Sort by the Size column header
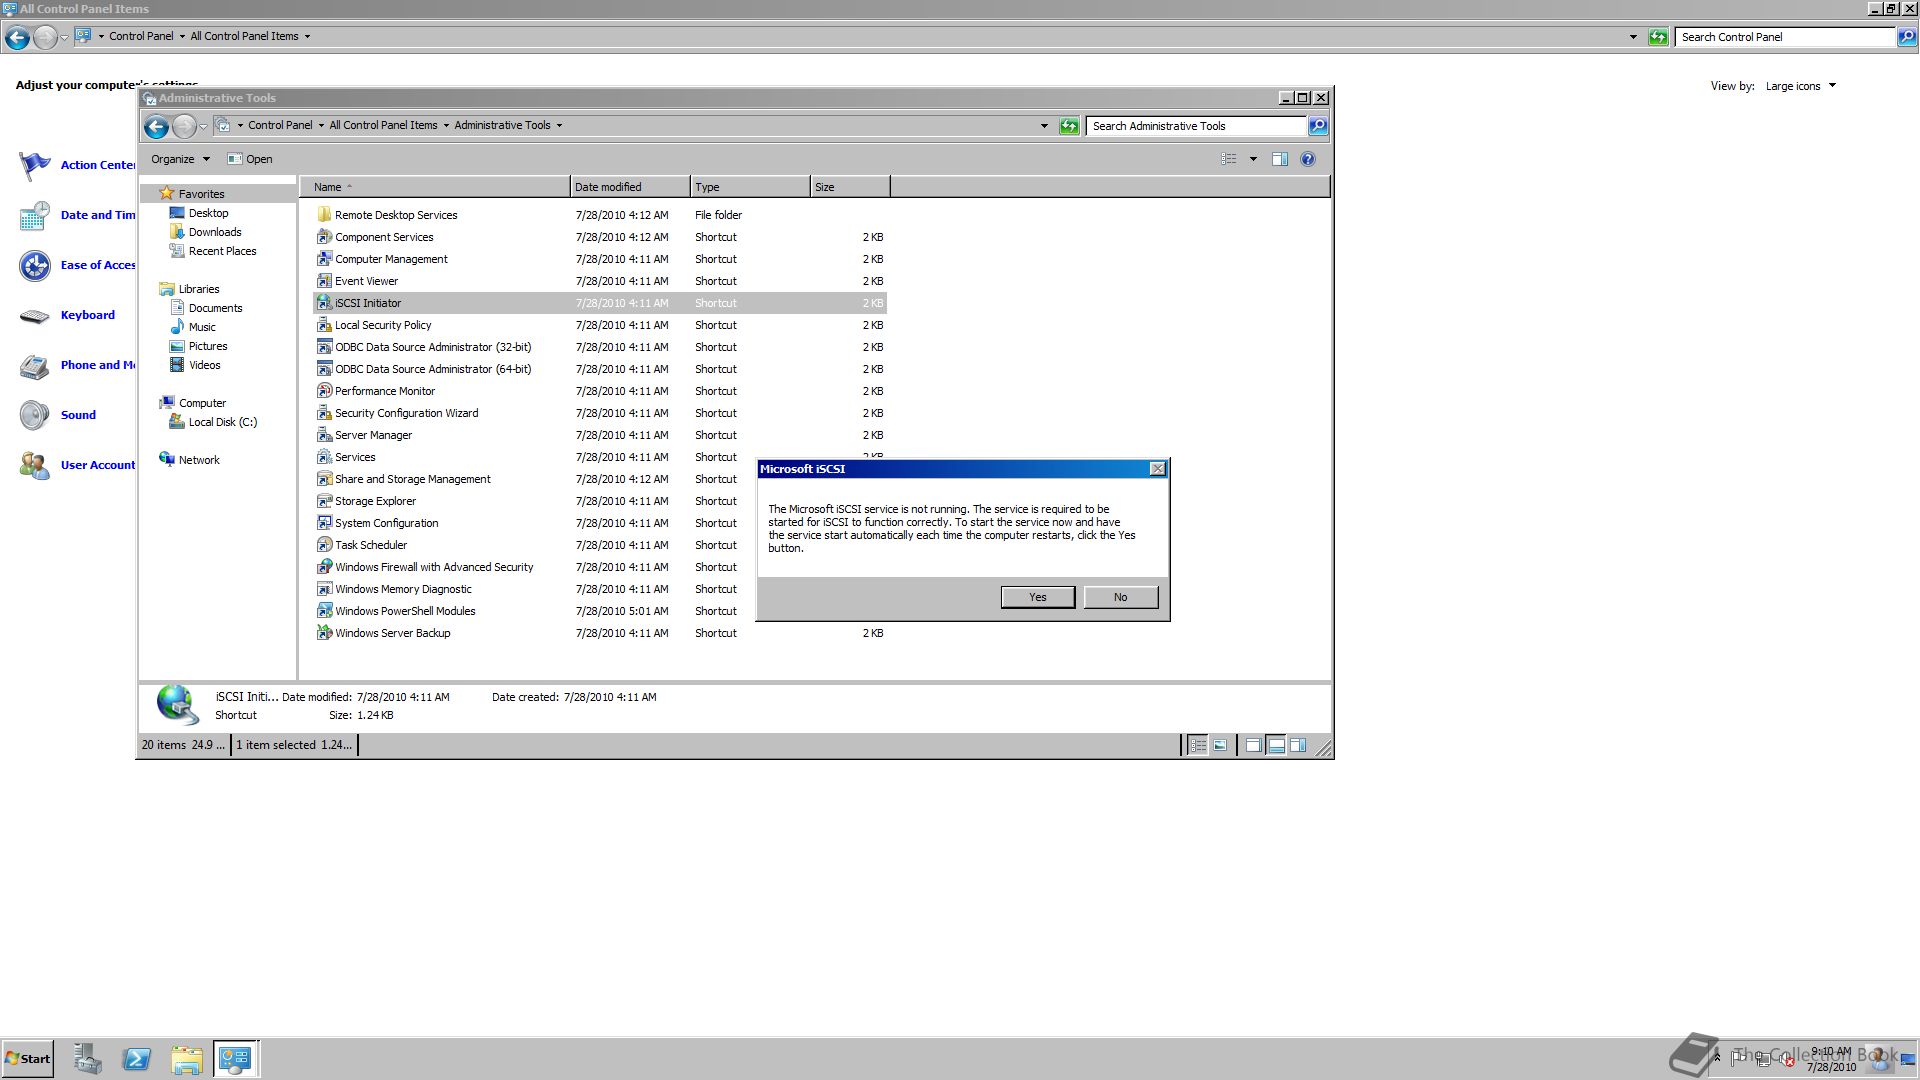Image resolution: width=1920 pixels, height=1080 pixels. [x=850, y=187]
